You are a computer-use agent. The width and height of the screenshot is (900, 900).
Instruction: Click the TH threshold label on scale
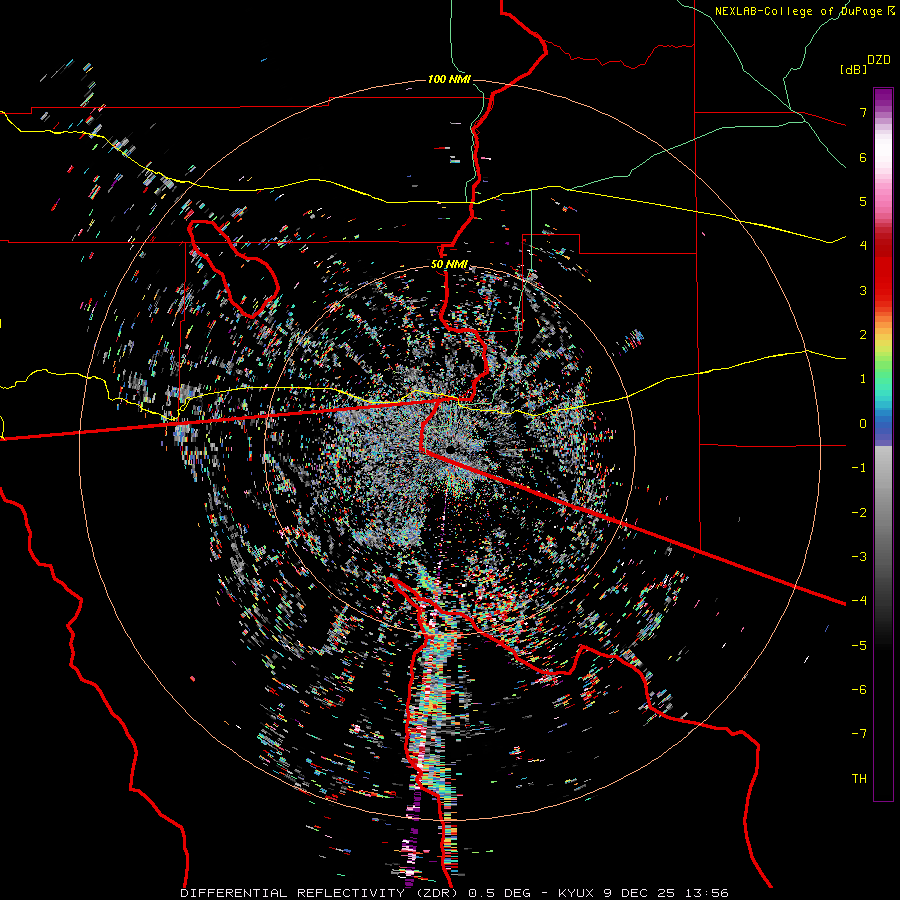click(859, 778)
